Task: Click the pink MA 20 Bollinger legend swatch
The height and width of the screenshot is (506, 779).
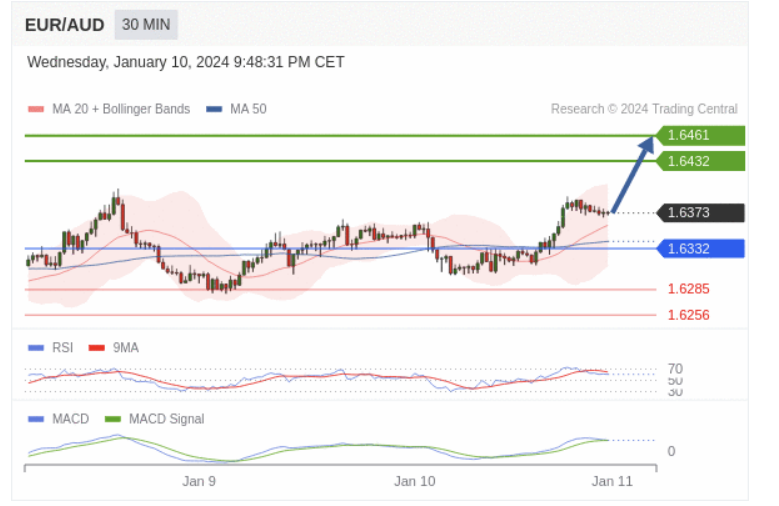Action: pyautogui.click(x=36, y=109)
